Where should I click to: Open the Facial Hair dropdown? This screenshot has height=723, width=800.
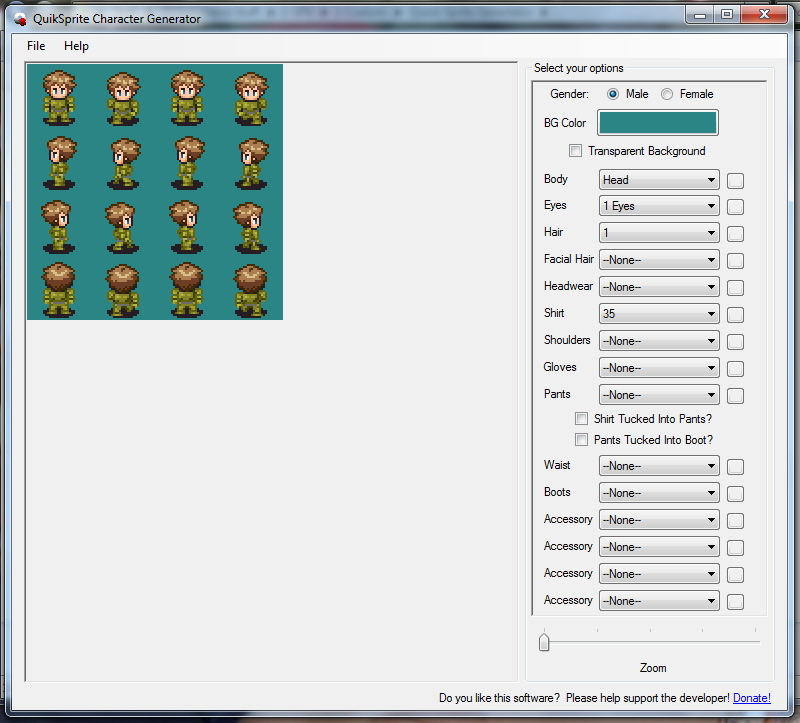658,260
